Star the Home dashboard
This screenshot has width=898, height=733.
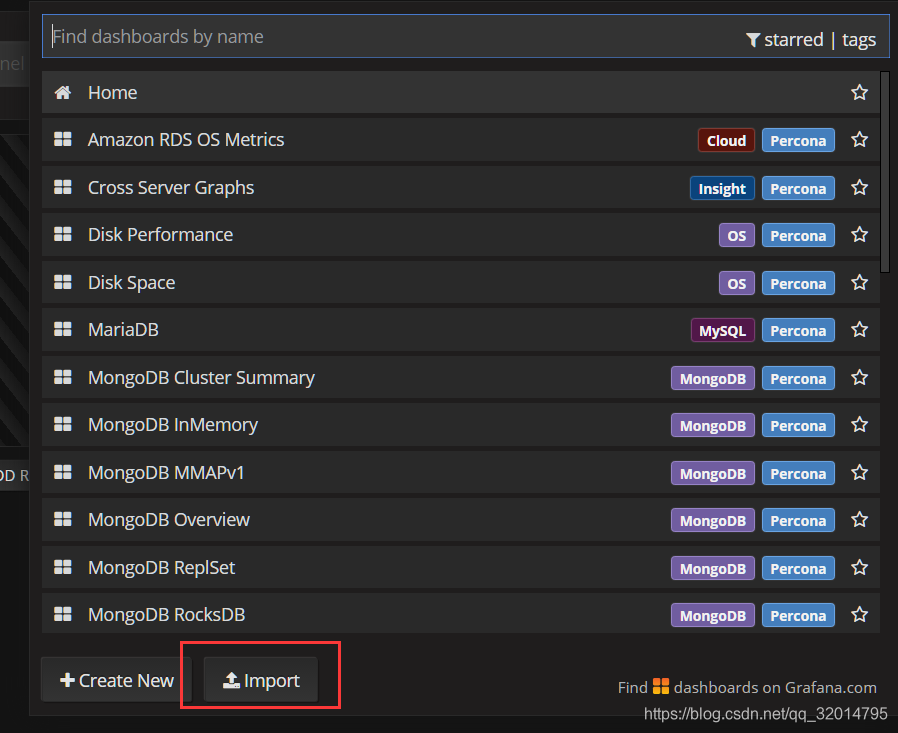pos(859,93)
